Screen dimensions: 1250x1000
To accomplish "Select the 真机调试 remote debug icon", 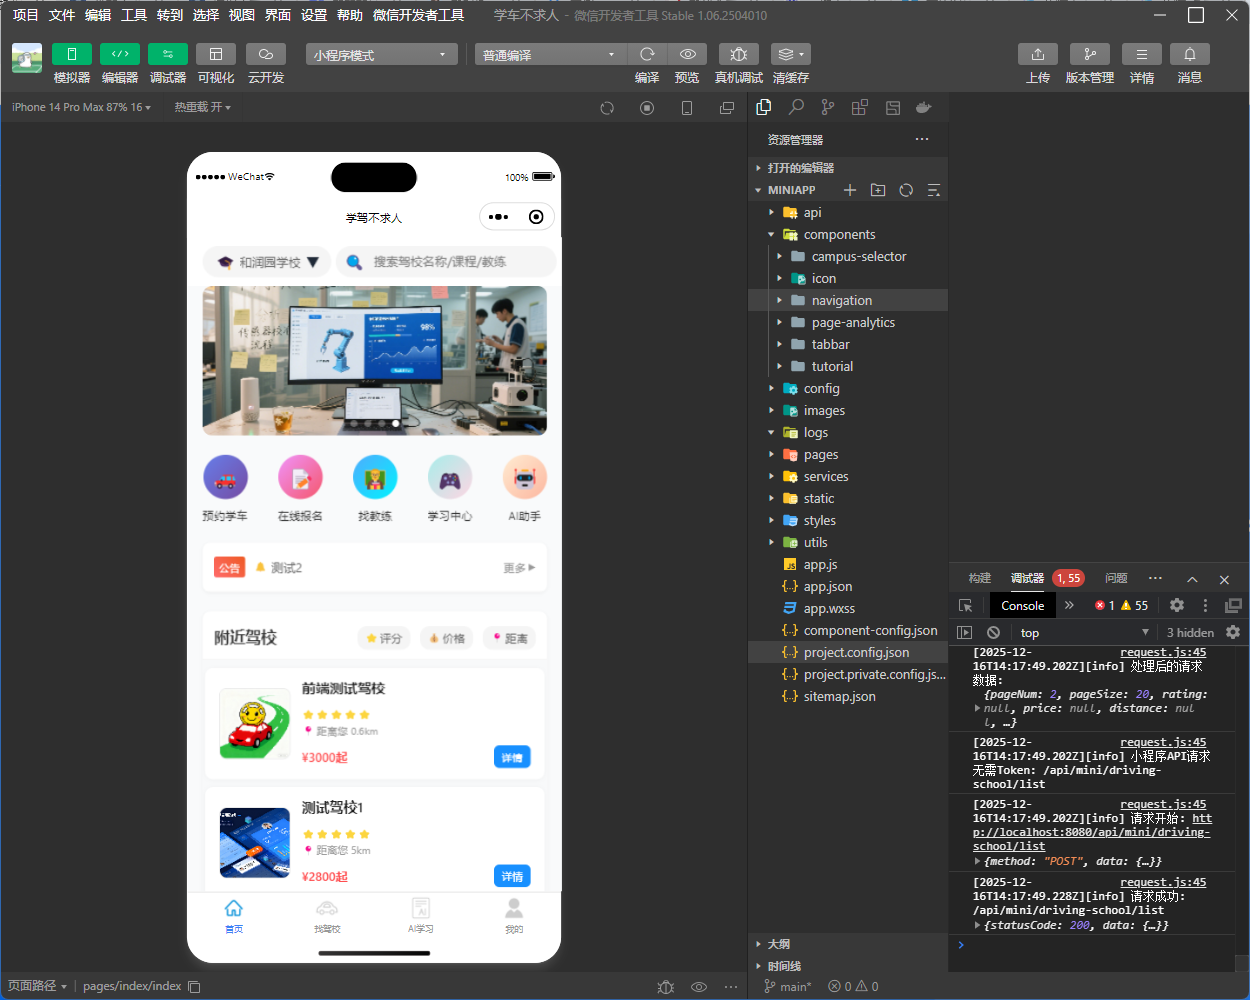I will point(738,54).
